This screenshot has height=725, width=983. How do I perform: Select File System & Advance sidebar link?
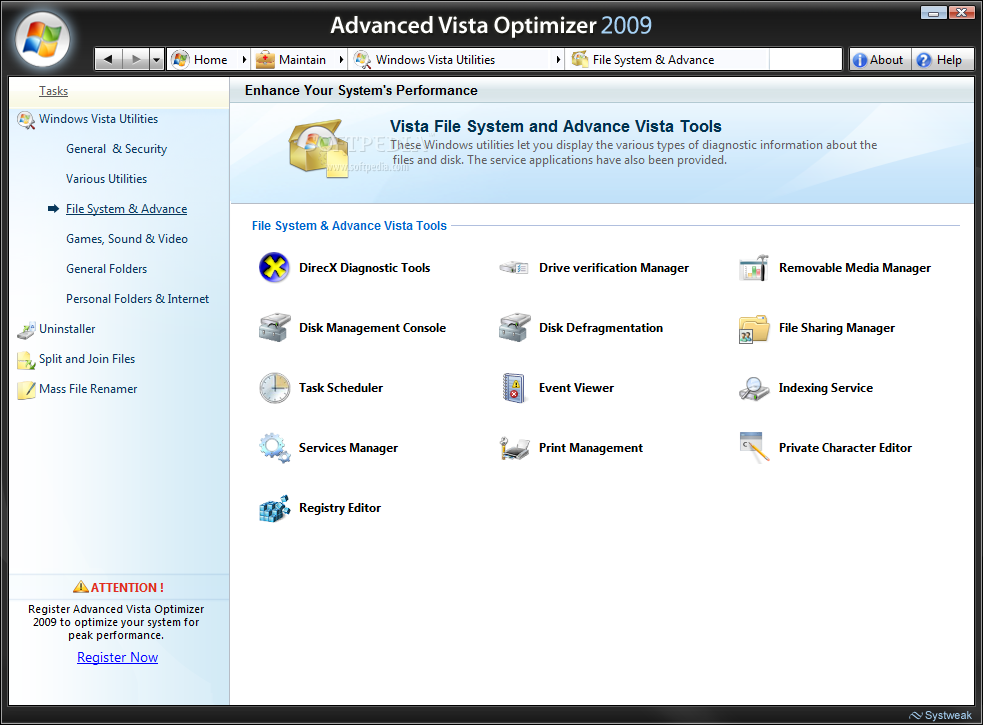(x=127, y=209)
